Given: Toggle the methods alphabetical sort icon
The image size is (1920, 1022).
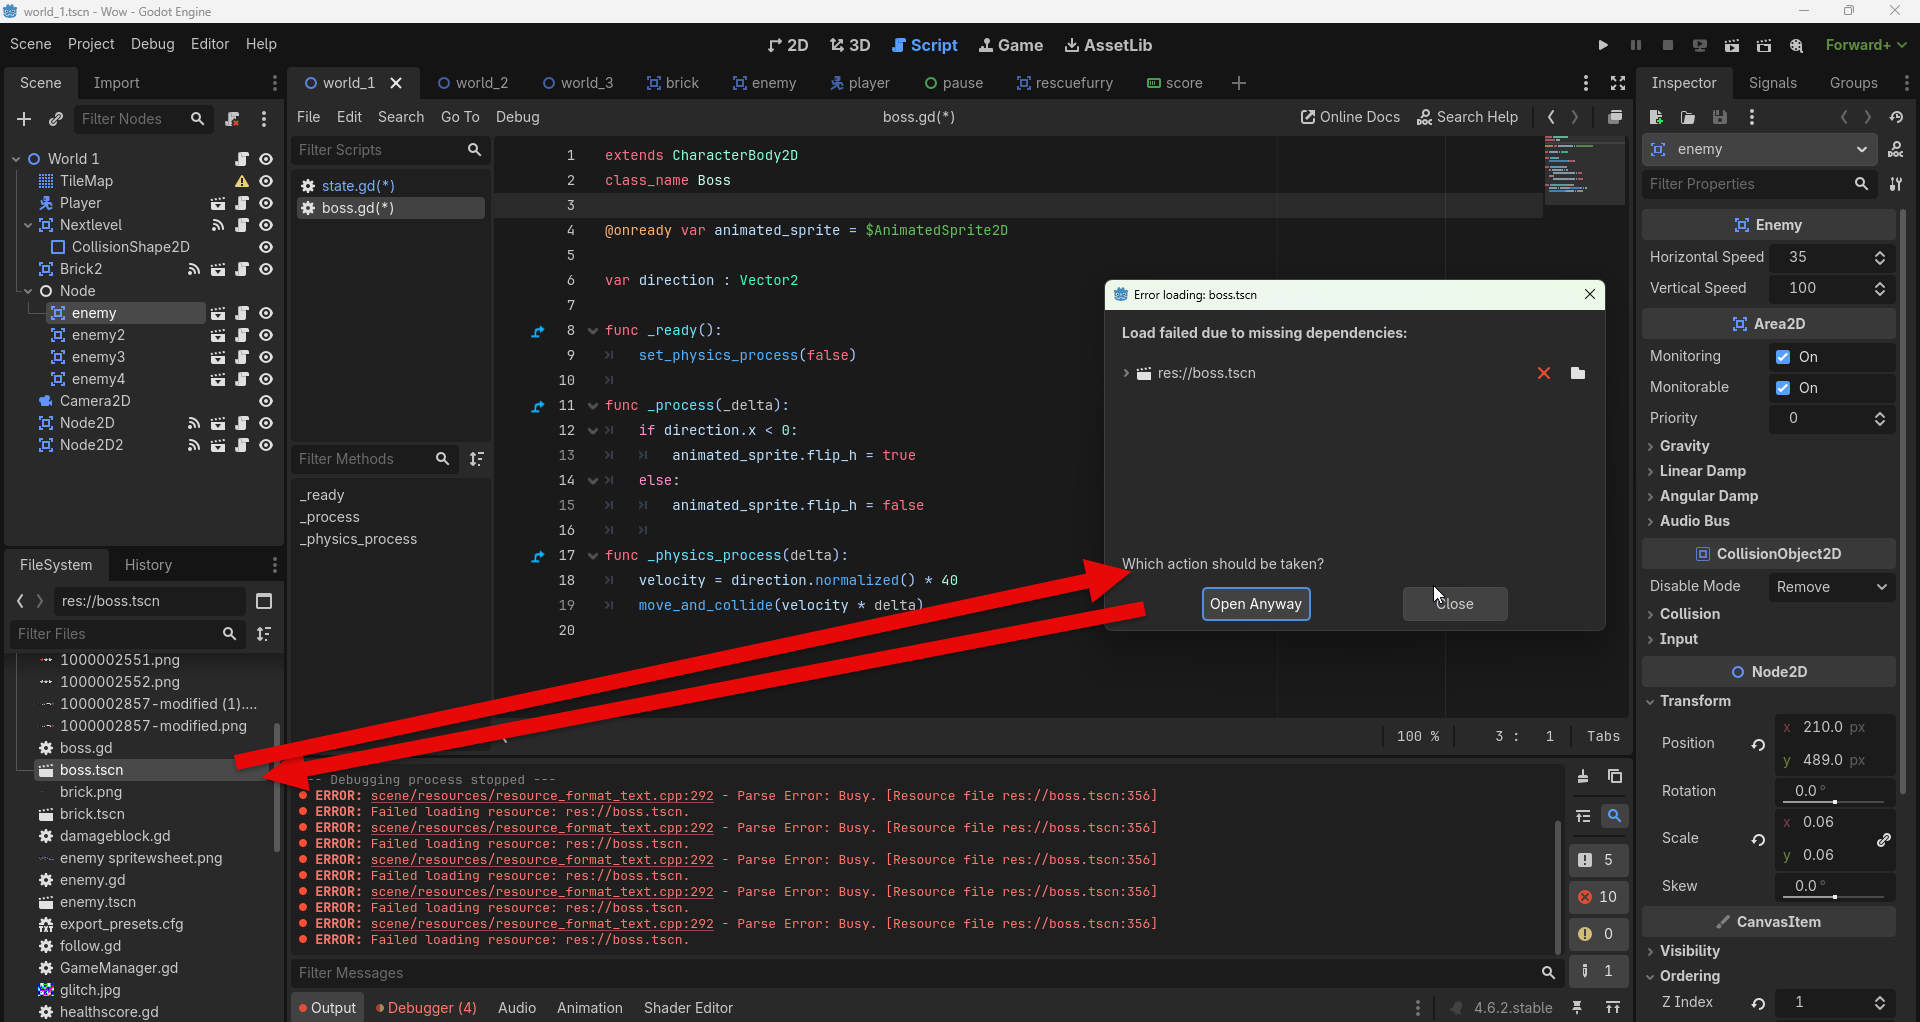Looking at the screenshot, I should click(477, 459).
